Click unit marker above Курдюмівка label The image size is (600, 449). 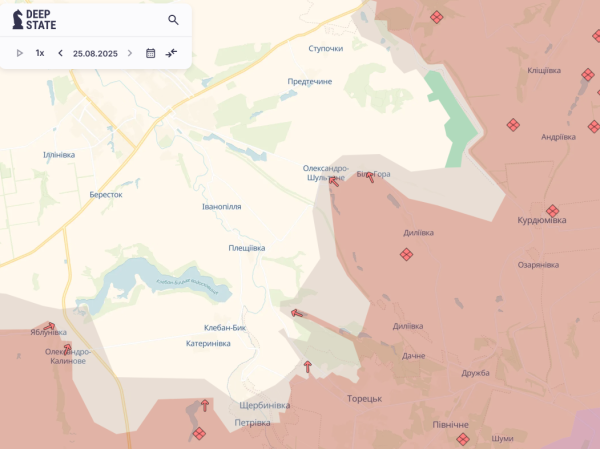point(553,211)
